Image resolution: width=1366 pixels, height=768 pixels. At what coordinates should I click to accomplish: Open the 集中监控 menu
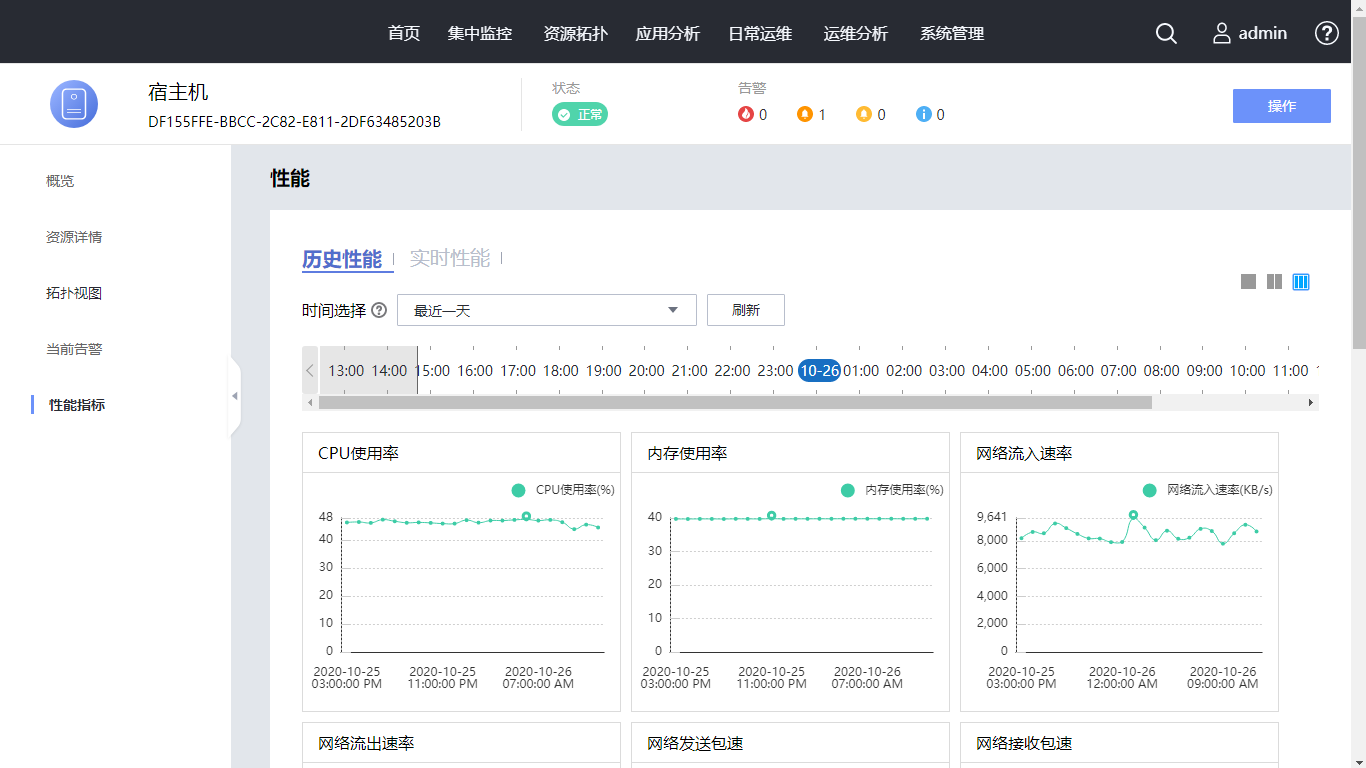point(480,33)
